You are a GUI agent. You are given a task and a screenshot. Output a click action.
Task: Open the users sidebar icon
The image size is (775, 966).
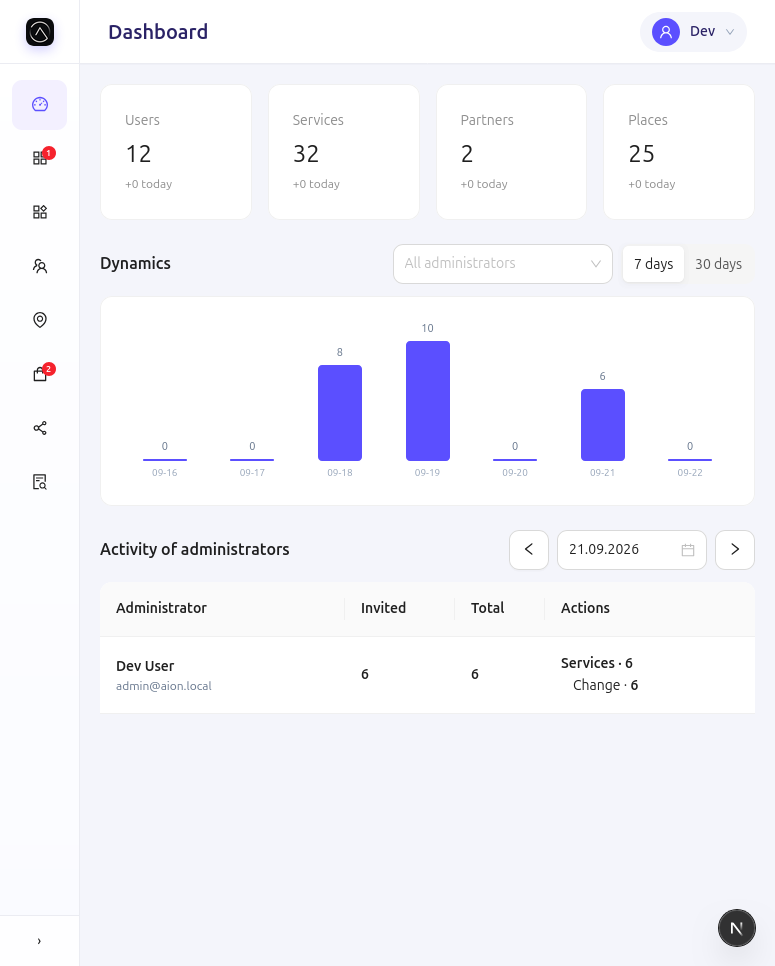(39, 266)
